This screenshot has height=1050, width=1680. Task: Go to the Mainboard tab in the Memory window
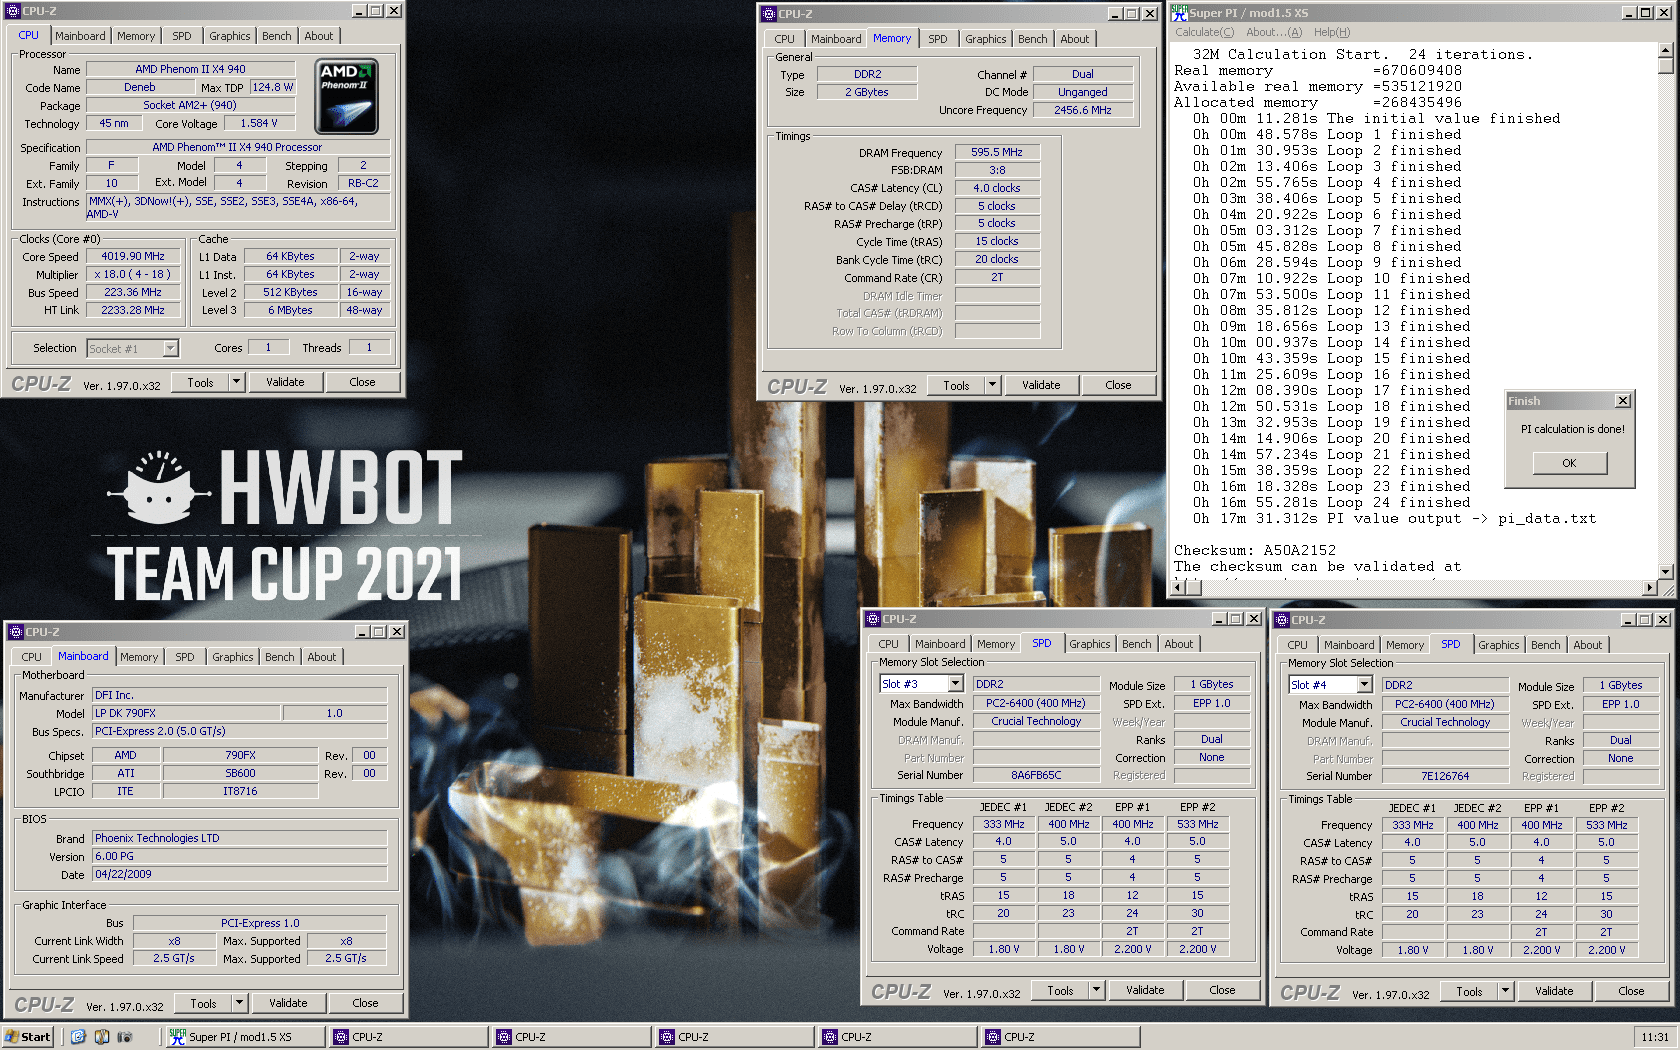point(836,39)
